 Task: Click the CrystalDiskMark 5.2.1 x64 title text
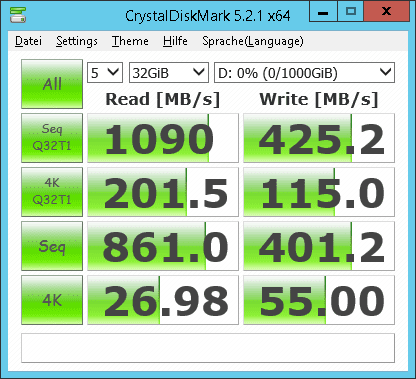(x=208, y=16)
